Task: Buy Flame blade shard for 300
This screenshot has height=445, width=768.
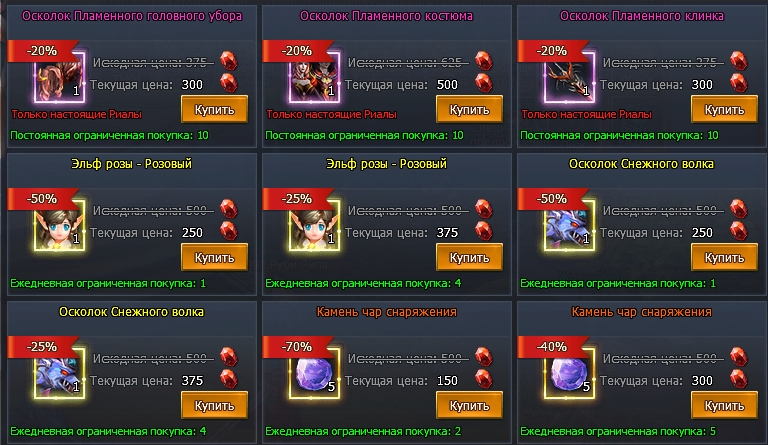Action: (724, 109)
